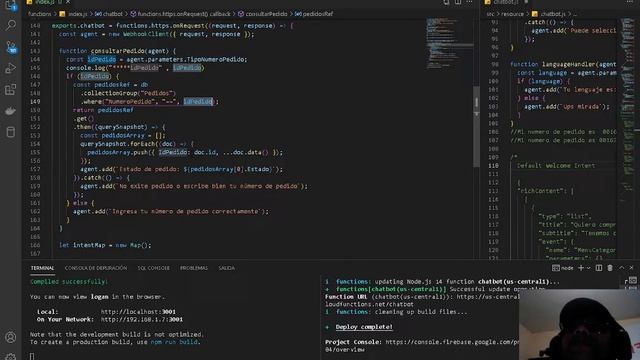Open the new terminal profile dropdown arrow

(589, 268)
